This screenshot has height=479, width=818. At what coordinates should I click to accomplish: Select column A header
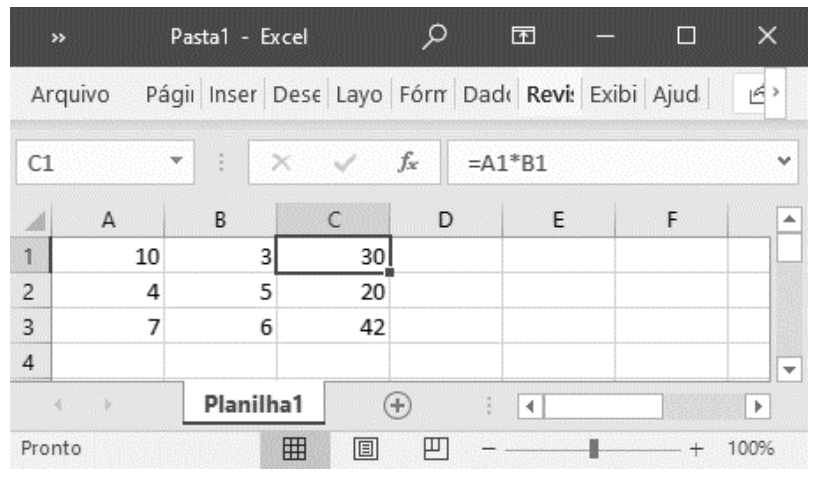click(108, 220)
